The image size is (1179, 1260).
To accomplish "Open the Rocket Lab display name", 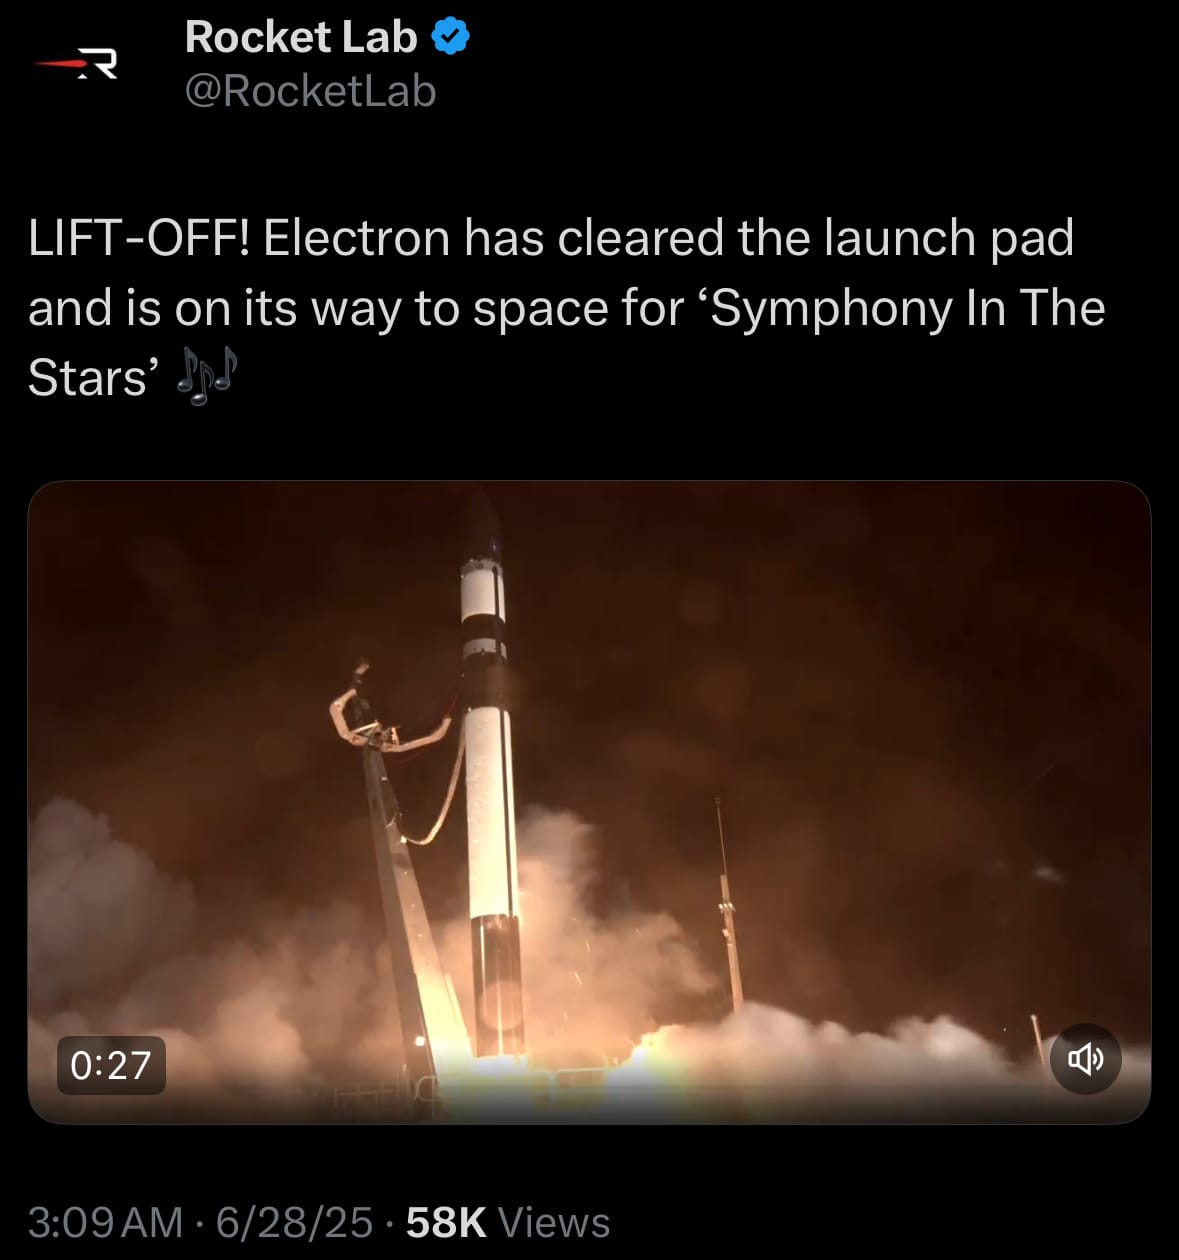I will 301,37.
